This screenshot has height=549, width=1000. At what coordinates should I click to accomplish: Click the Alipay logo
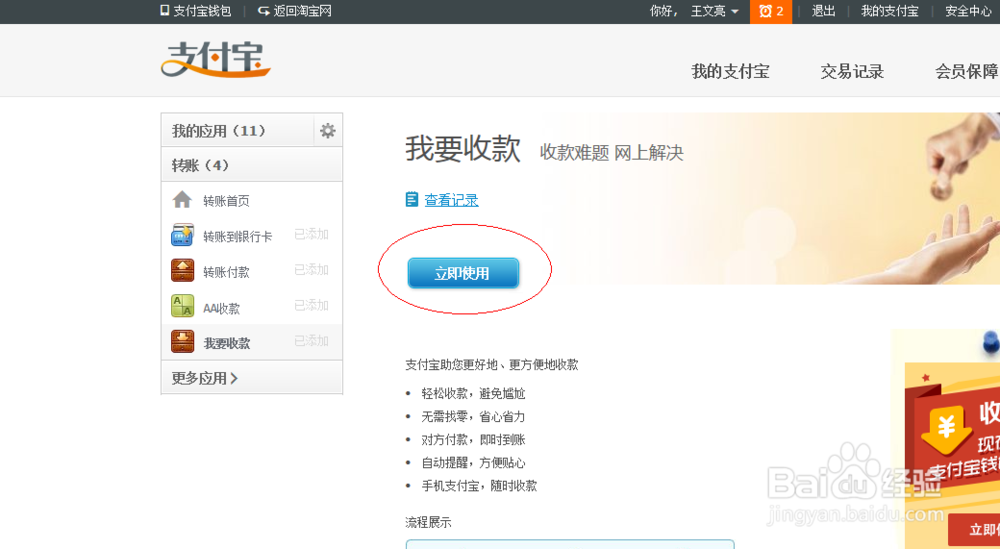[x=216, y=60]
